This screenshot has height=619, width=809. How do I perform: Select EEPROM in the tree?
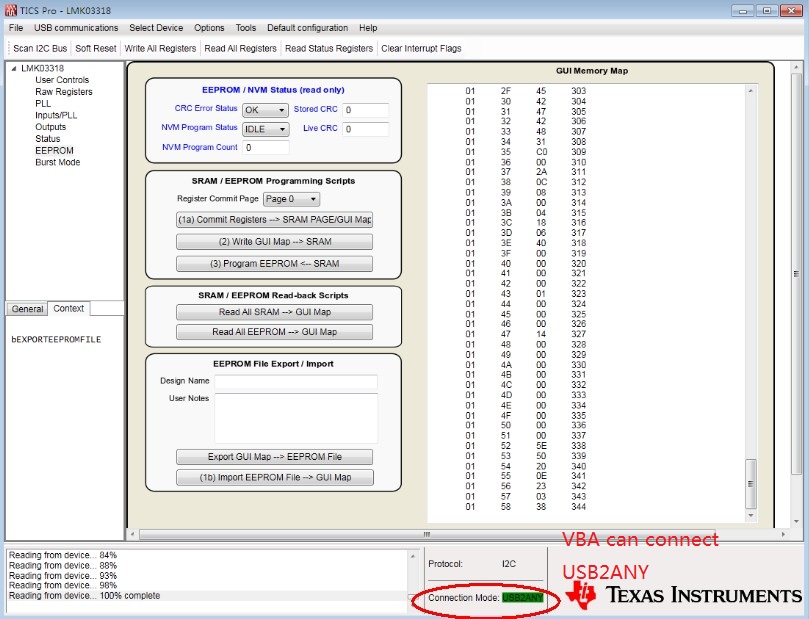[x=54, y=151]
